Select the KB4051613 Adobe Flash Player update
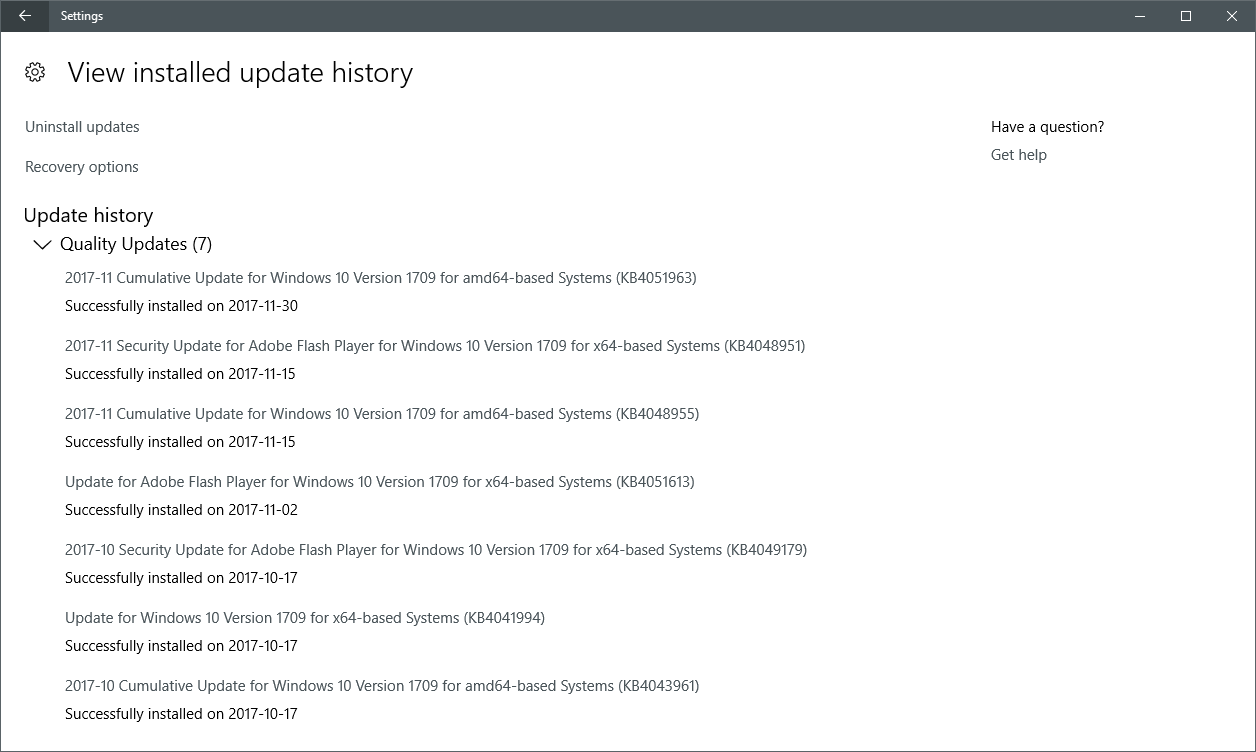 pos(379,482)
